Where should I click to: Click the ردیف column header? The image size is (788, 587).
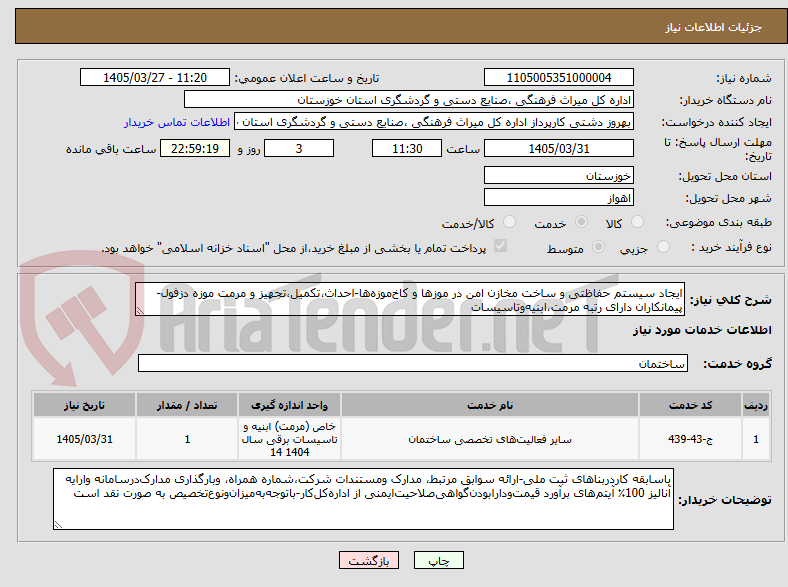pyautogui.click(x=756, y=405)
